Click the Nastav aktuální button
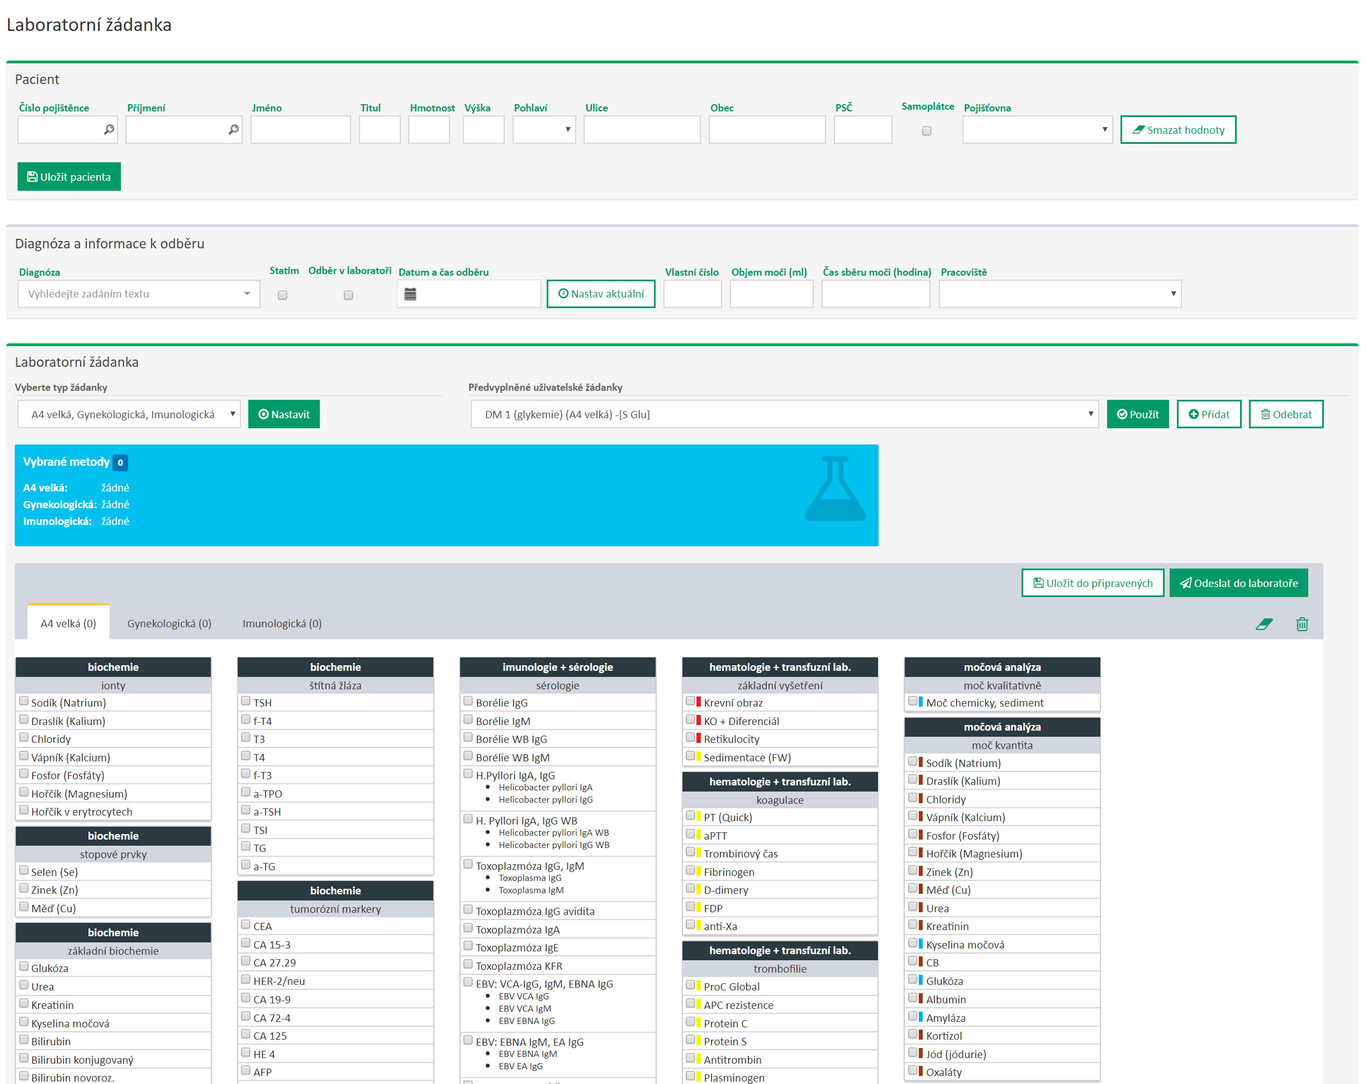 (601, 294)
